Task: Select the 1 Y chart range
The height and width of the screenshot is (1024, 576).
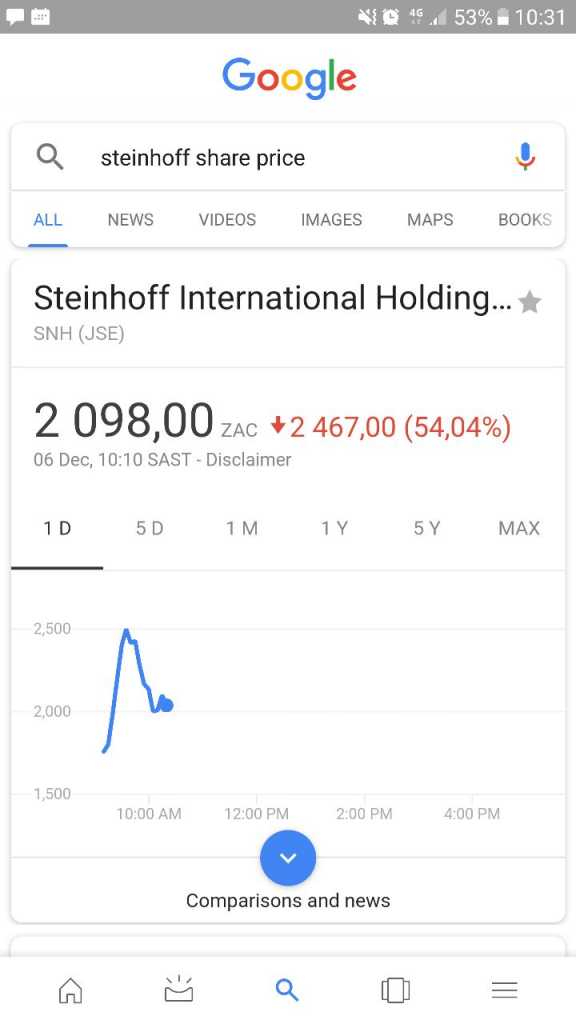Action: pos(334,528)
